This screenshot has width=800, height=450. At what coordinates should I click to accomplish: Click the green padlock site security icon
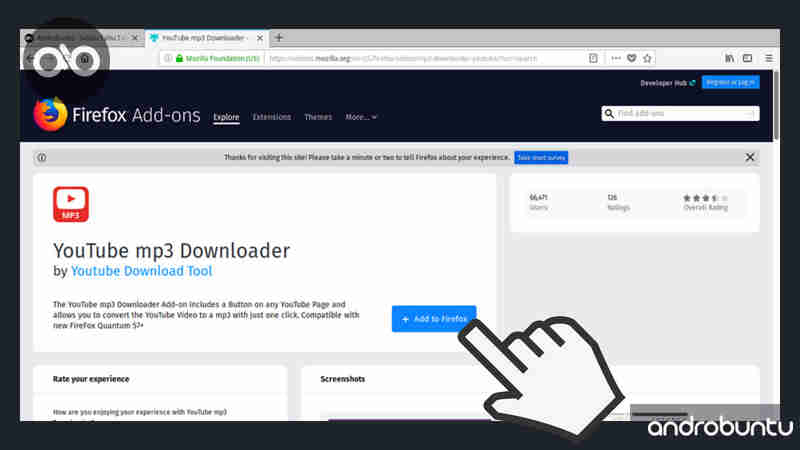click(179, 58)
